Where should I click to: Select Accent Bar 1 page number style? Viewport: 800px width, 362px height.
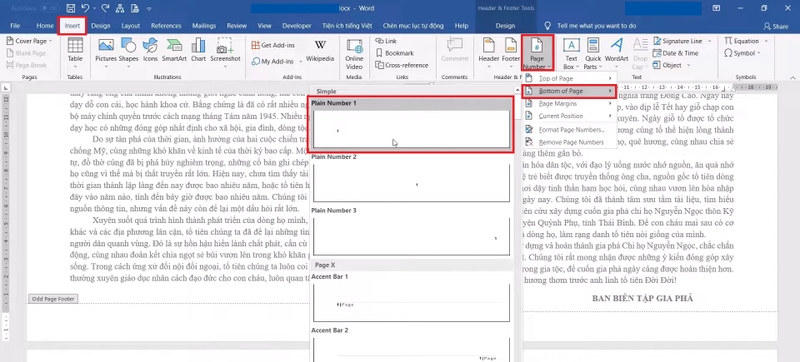pos(411,298)
